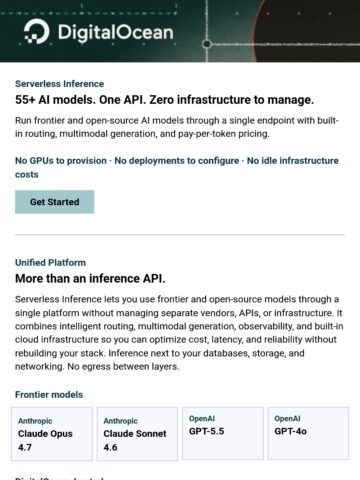This screenshot has width=360, height=480.
Task: Click the OpenAI label on the GPT-5.5 card
Action: tap(202, 419)
